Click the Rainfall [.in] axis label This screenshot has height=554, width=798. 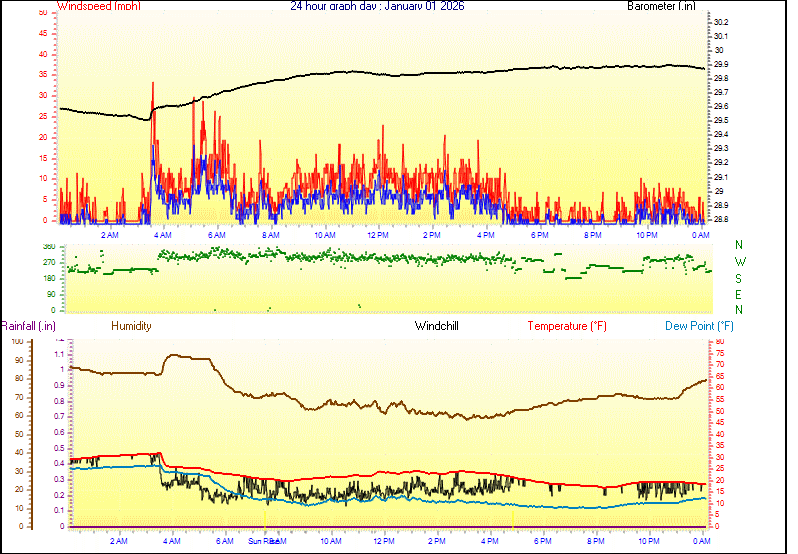[28, 326]
